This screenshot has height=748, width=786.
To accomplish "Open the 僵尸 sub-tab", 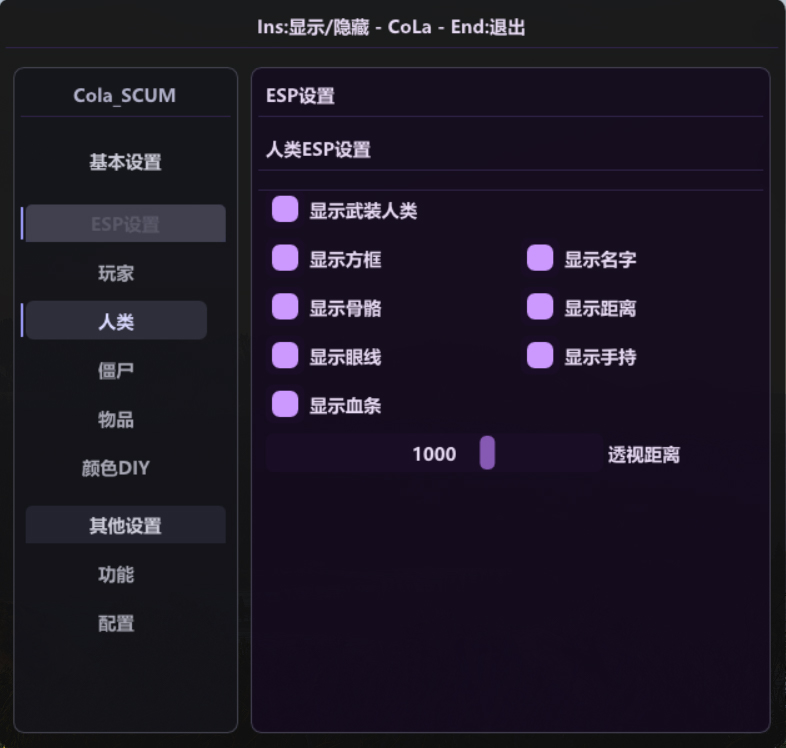I will click(116, 370).
